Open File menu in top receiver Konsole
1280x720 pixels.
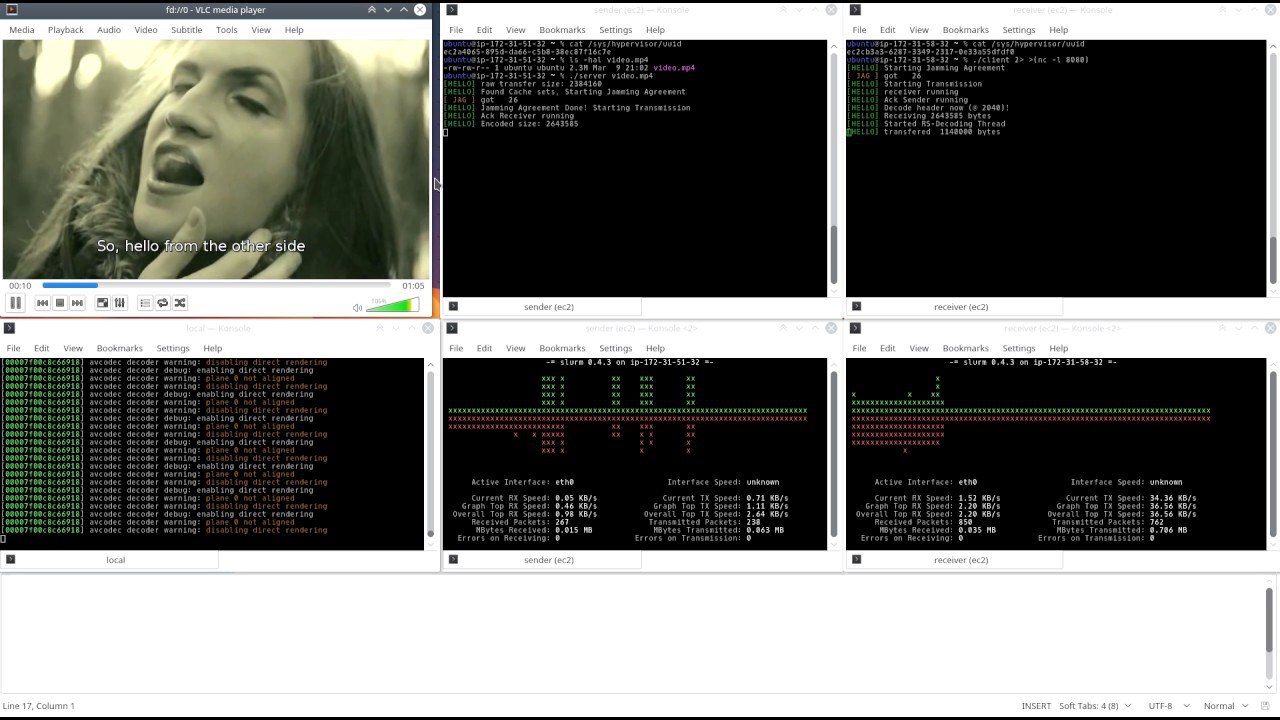(859, 30)
